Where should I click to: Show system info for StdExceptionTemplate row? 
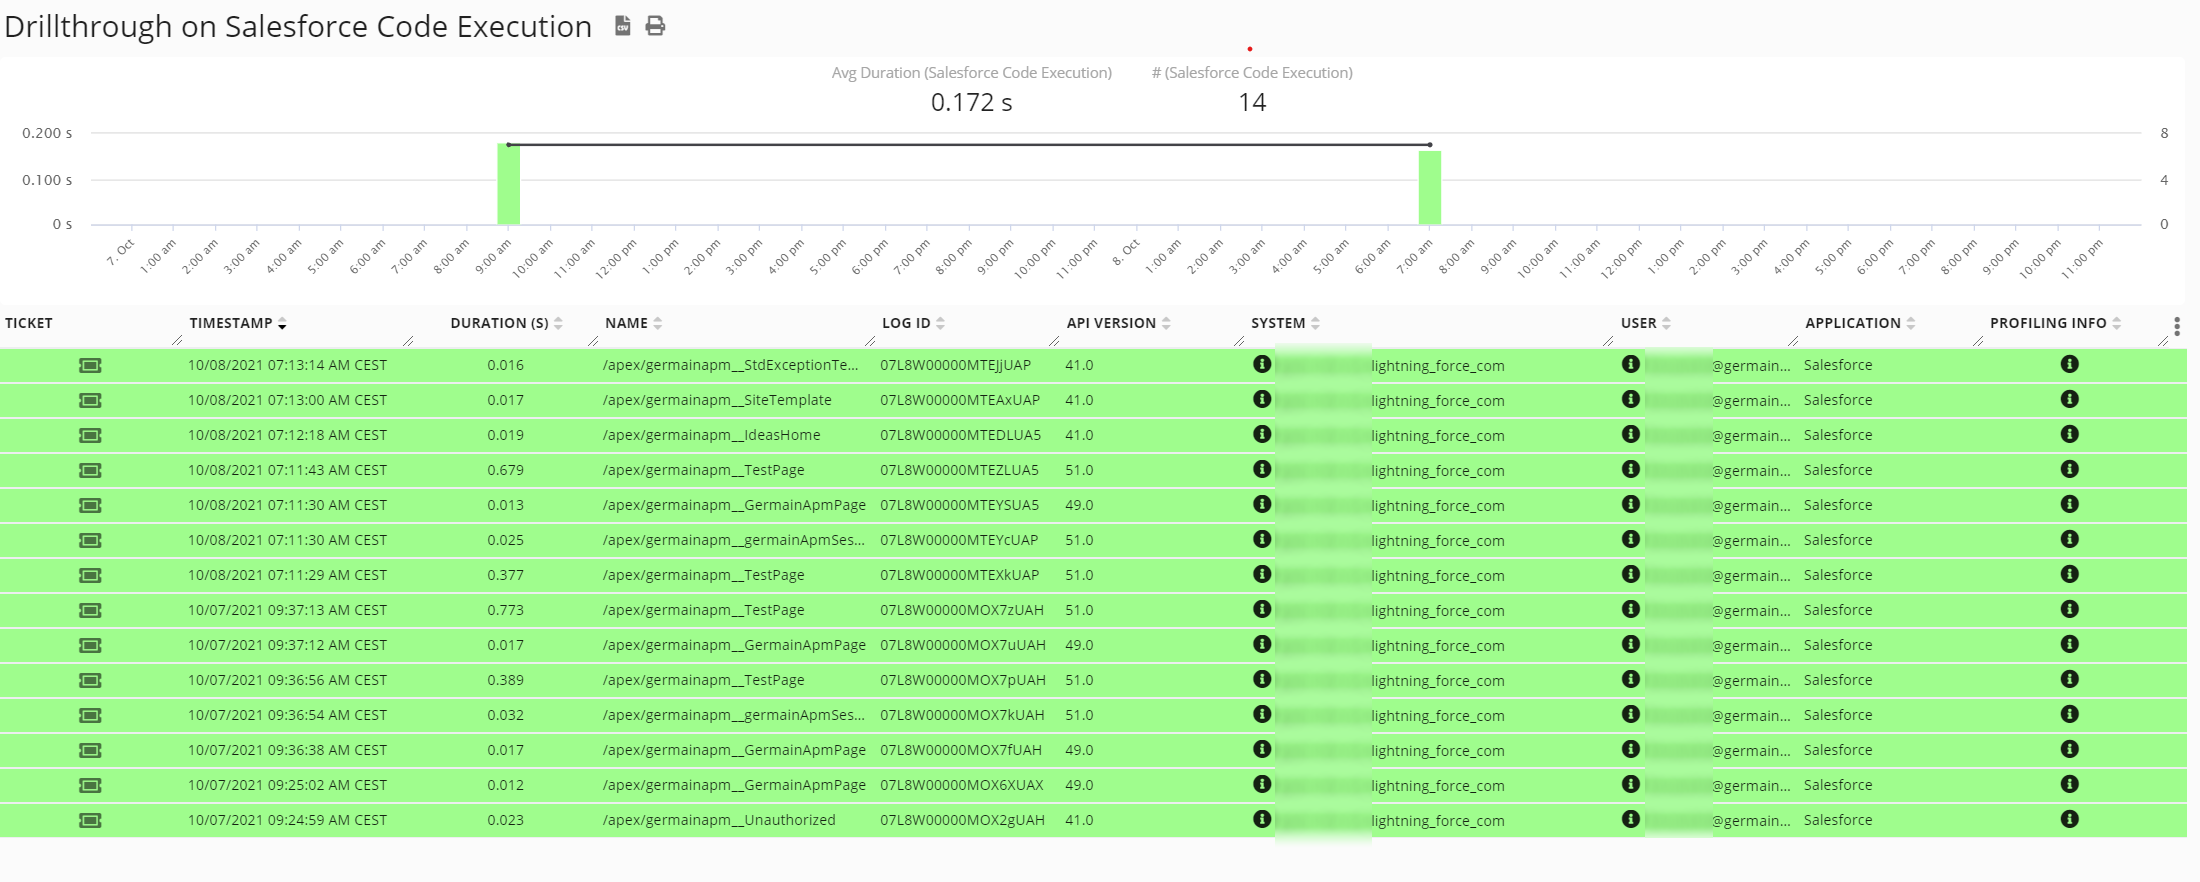1262,365
